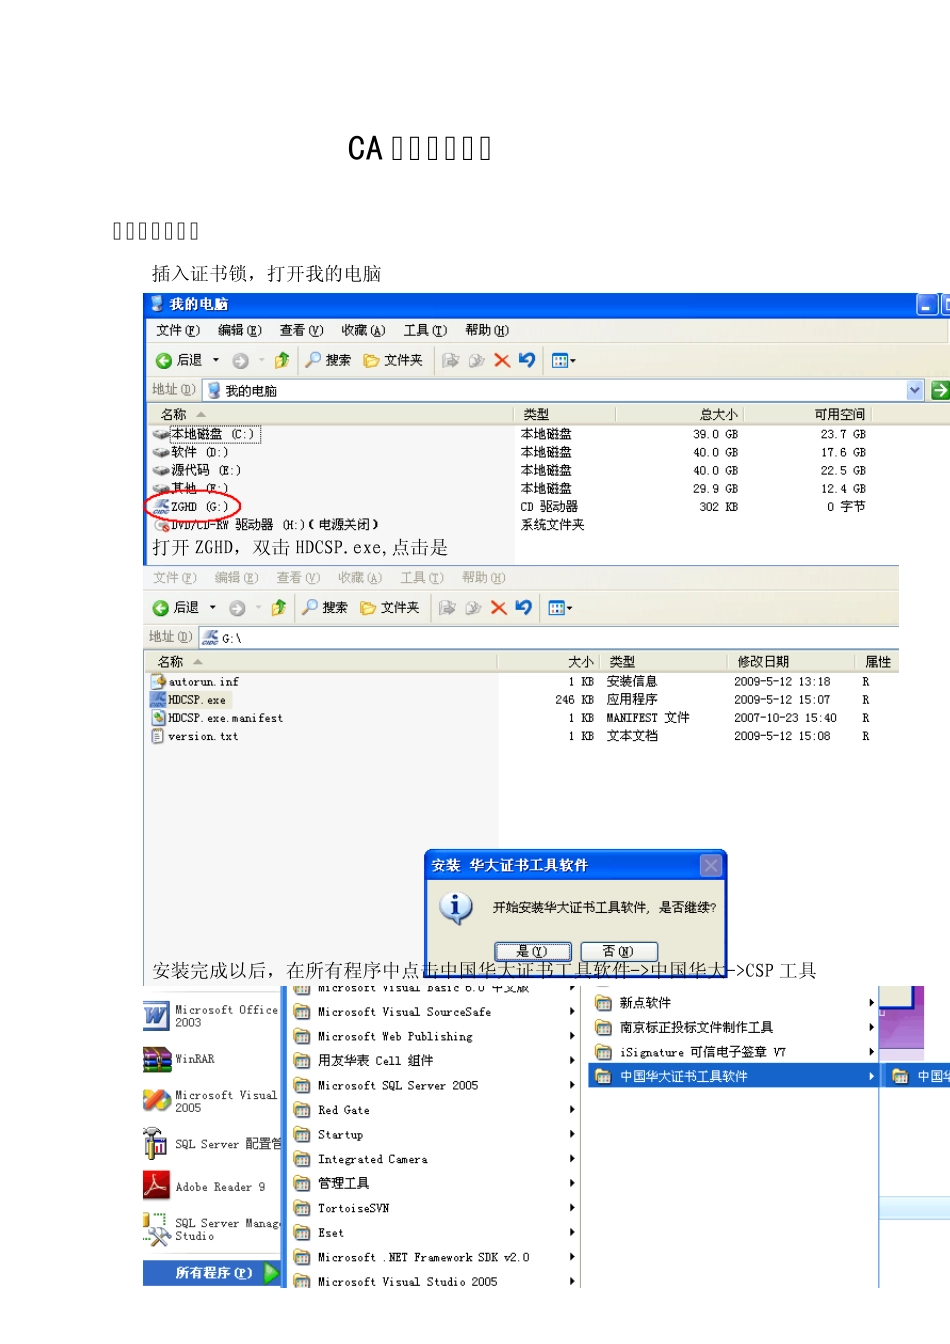Click Microsoft Office 2003 icon in Start menu
The width and height of the screenshot is (950, 1344).
[x=156, y=1016]
